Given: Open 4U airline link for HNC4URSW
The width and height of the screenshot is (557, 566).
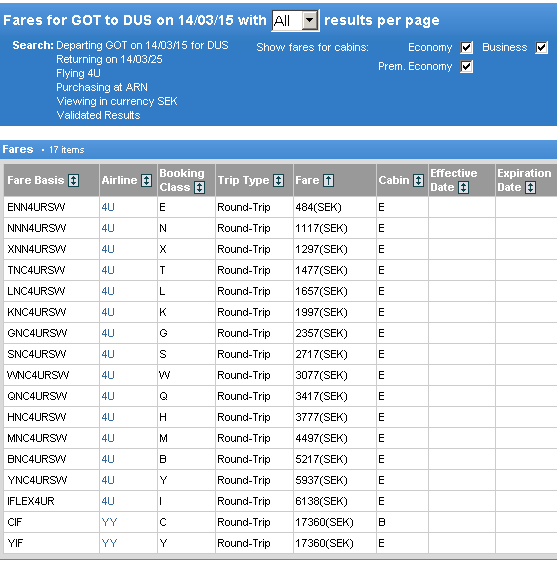Looking at the screenshot, I should [x=108, y=417].
